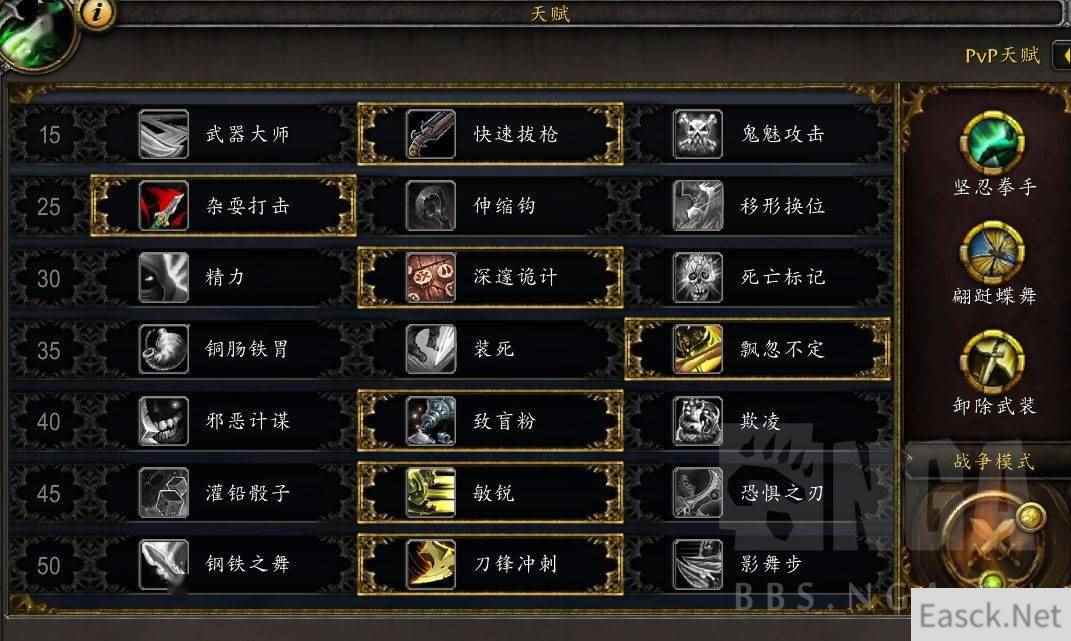Open the 卸除武装 PvP talent slot
1071x641 pixels.
(992, 362)
